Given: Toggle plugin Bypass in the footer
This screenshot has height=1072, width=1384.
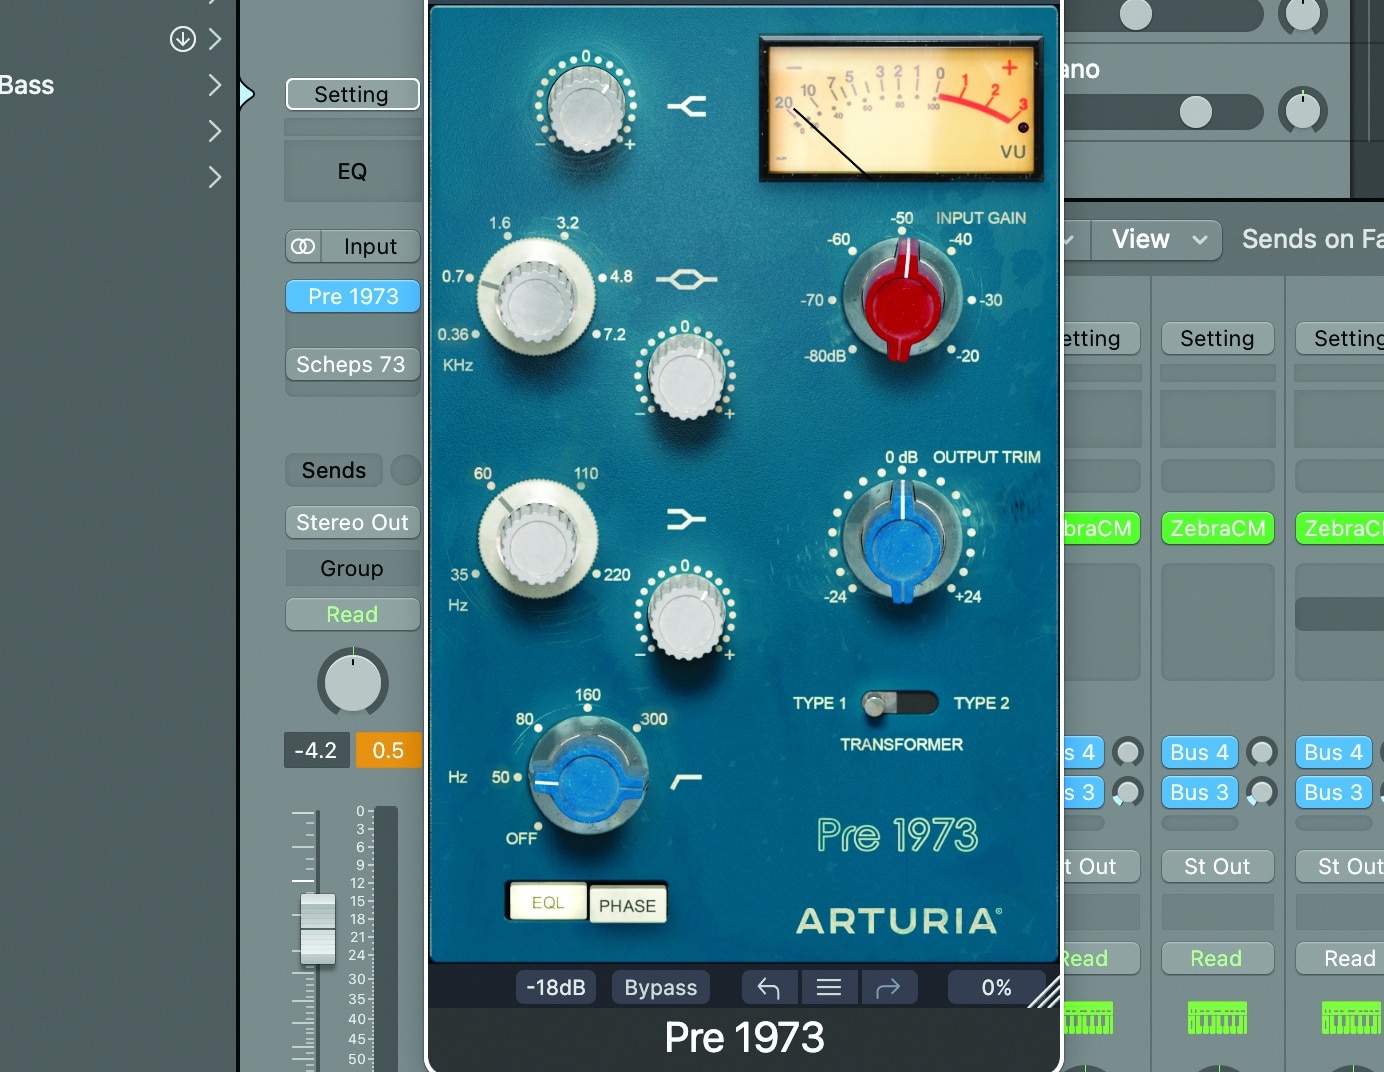Looking at the screenshot, I should 661,988.
